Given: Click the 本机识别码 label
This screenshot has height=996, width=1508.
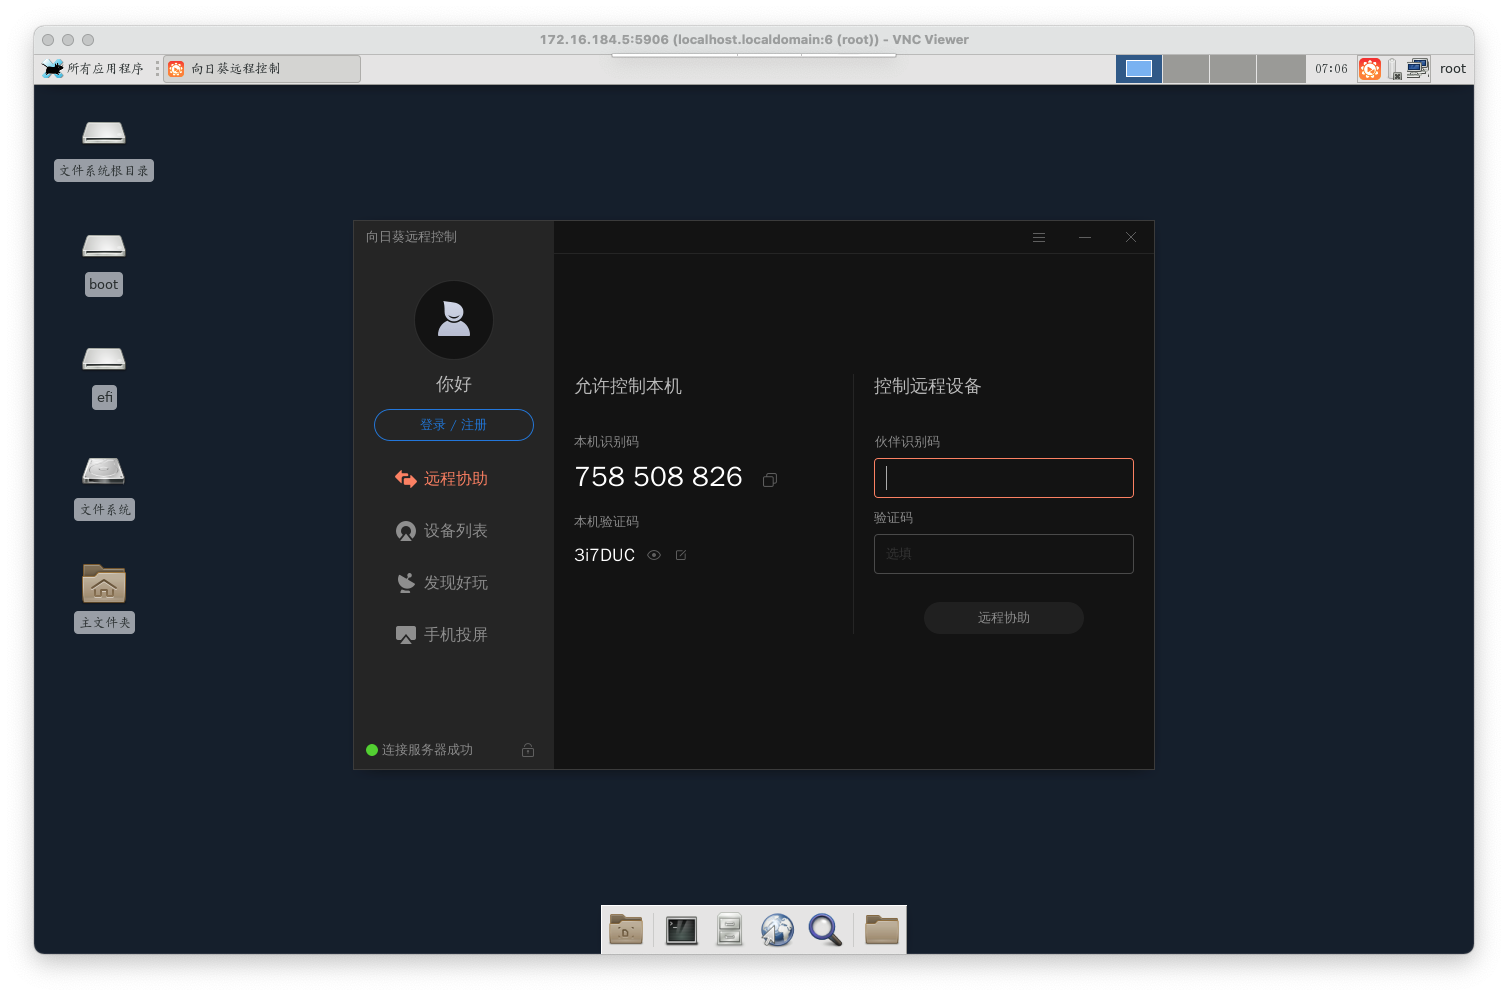Looking at the screenshot, I should click(607, 442).
